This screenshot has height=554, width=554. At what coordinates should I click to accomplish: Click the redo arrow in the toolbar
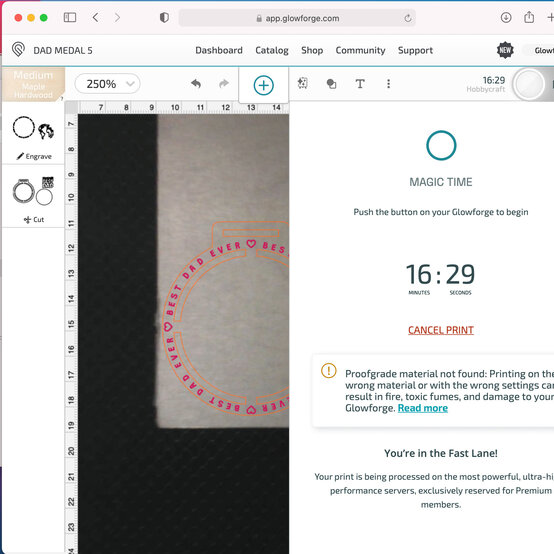coord(224,84)
